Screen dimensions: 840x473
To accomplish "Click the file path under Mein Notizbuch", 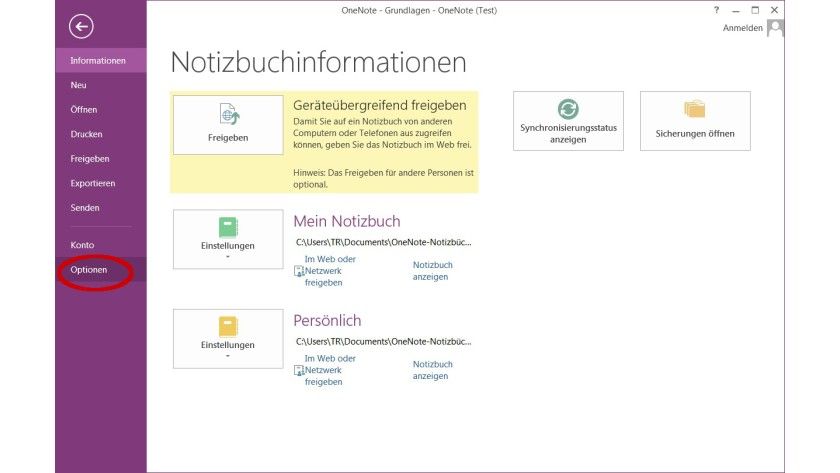I will tap(384, 242).
